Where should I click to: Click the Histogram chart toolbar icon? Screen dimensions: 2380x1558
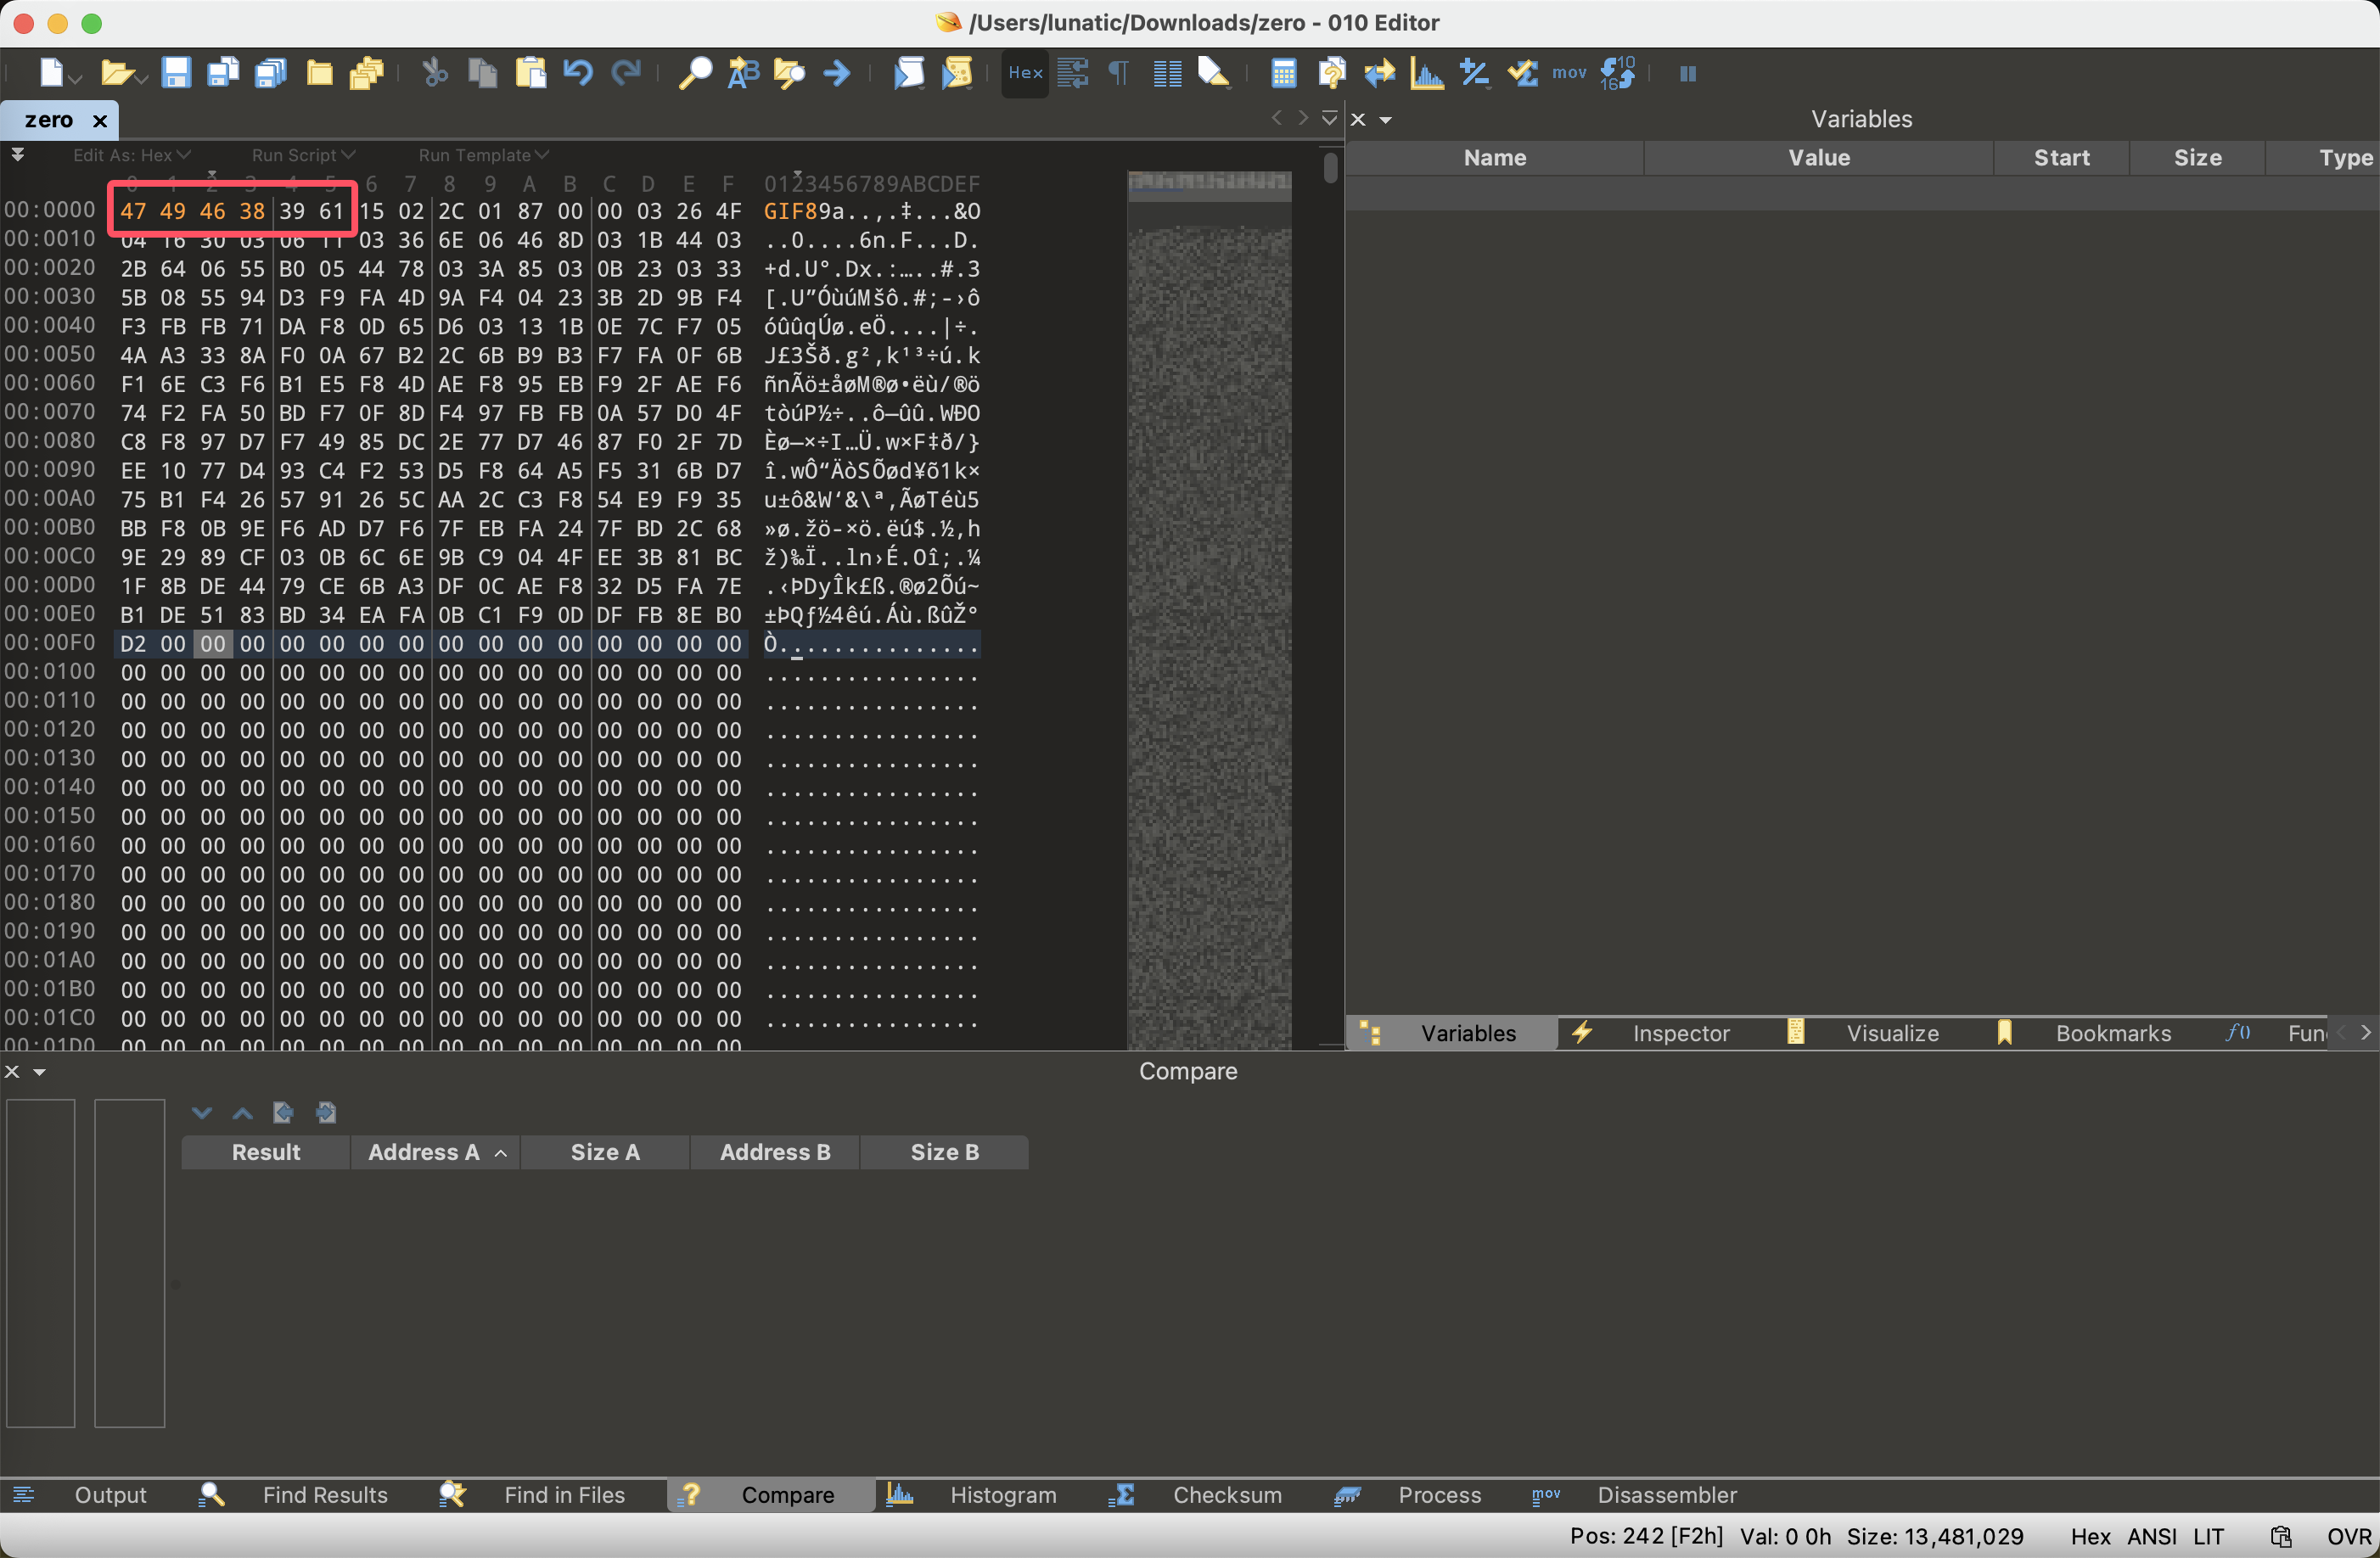1426,73
